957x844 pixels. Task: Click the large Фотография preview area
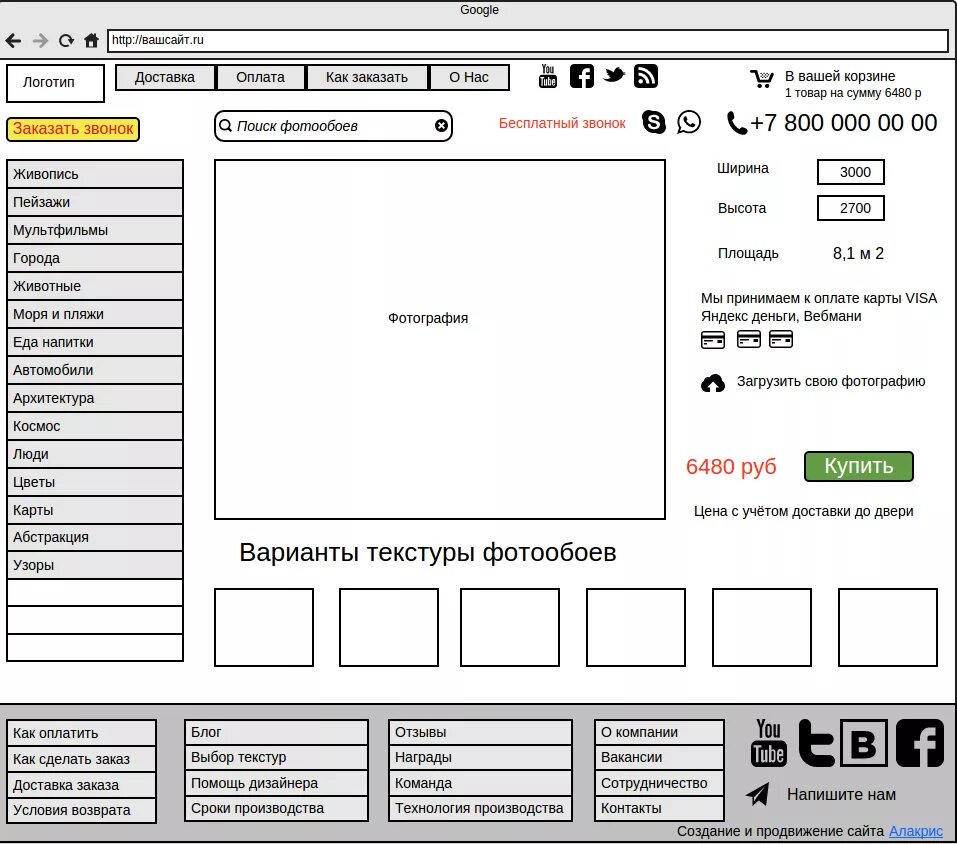coord(439,339)
